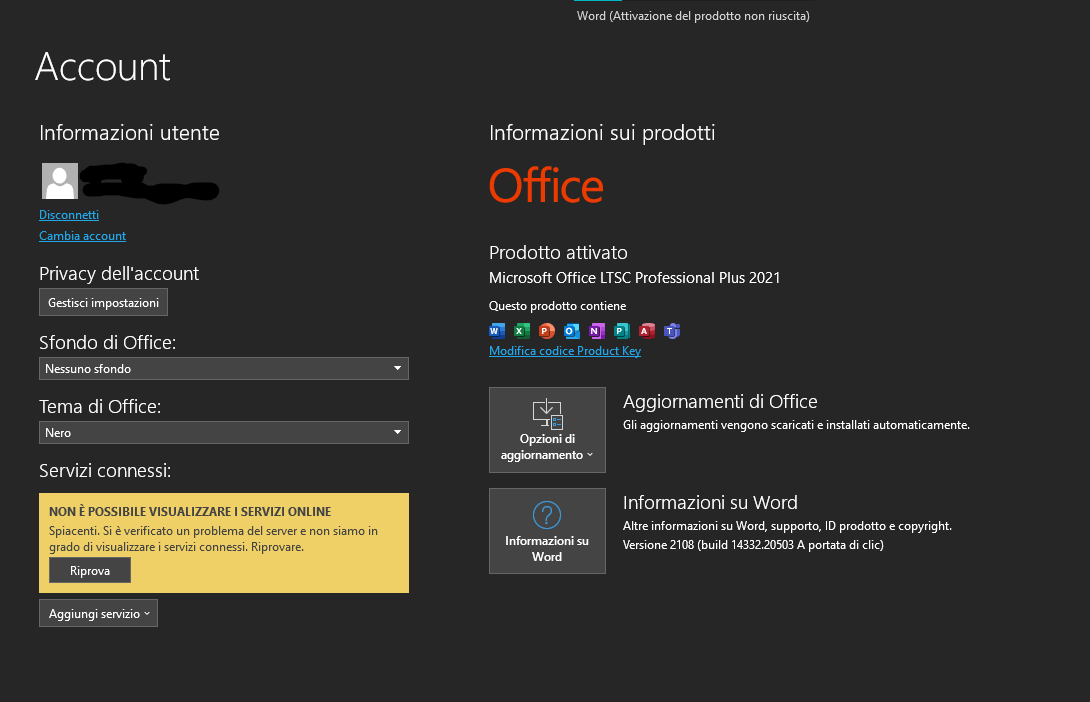Click the Microsoft Office LTSC Professional Plus 2021 text
This screenshot has width=1090, height=702.
click(x=635, y=278)
